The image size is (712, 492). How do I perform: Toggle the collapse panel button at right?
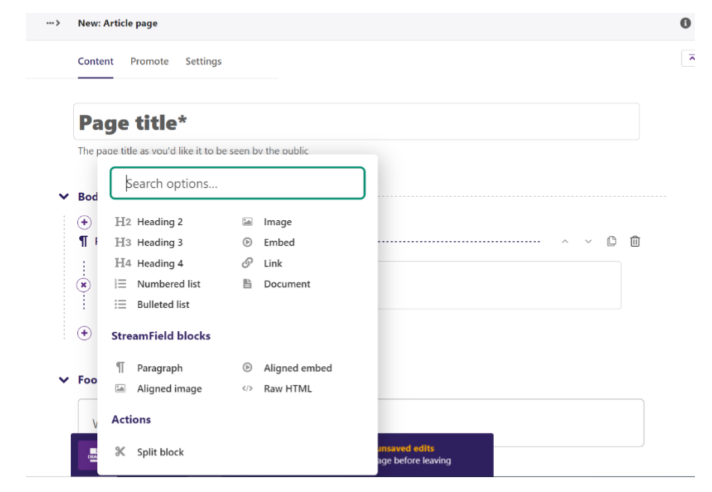pyautogui.click(x=689, y=59)
